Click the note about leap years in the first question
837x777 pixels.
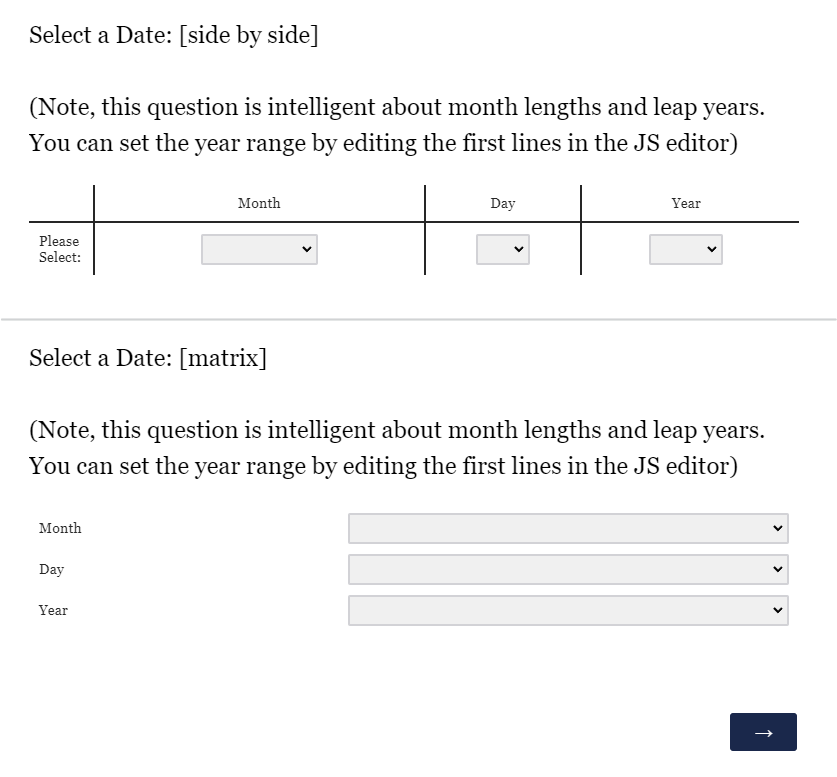pos(395,124)
